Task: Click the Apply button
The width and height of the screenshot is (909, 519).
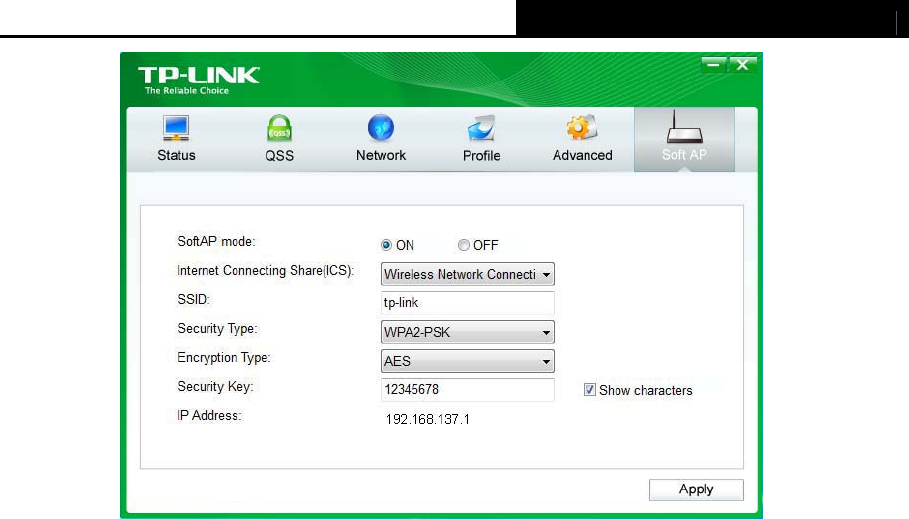Action: pos(696,489)
